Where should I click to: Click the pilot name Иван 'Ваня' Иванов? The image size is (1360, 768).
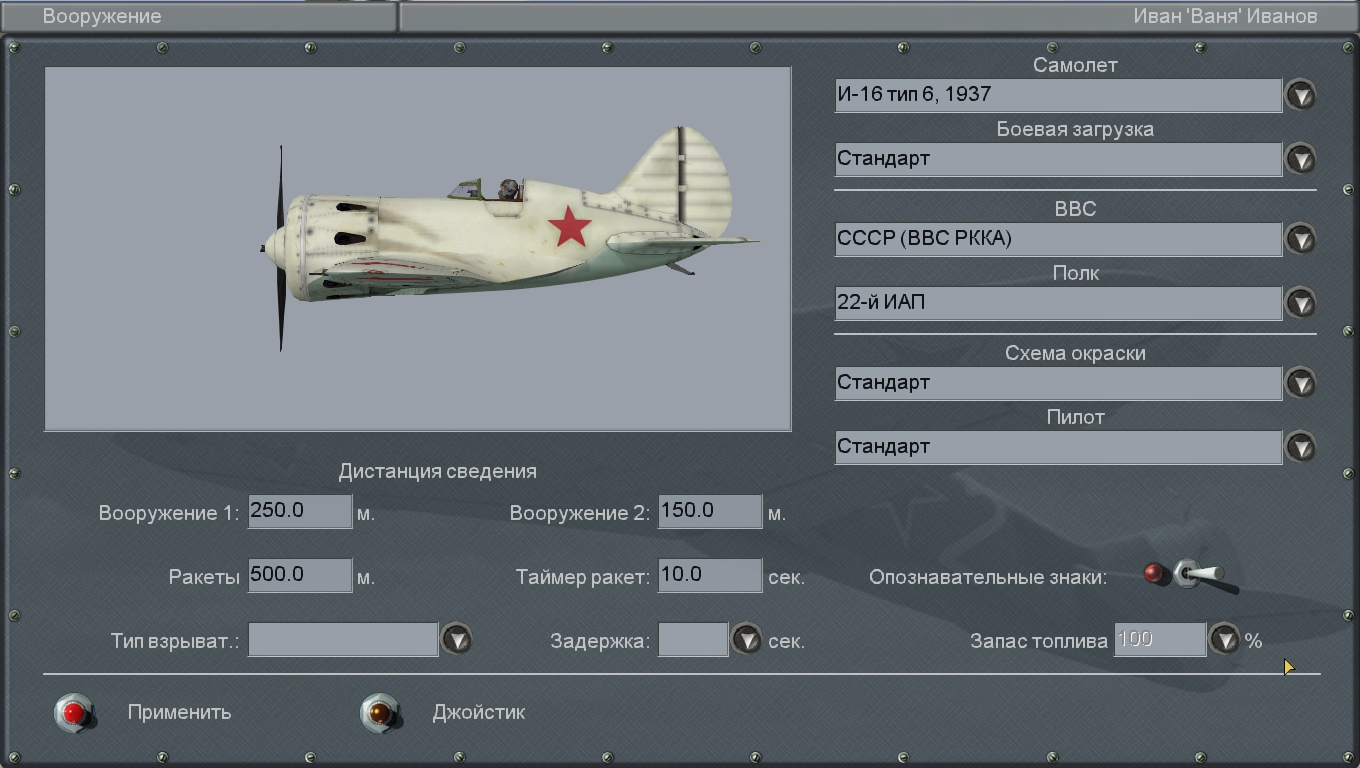(1225, 17)
